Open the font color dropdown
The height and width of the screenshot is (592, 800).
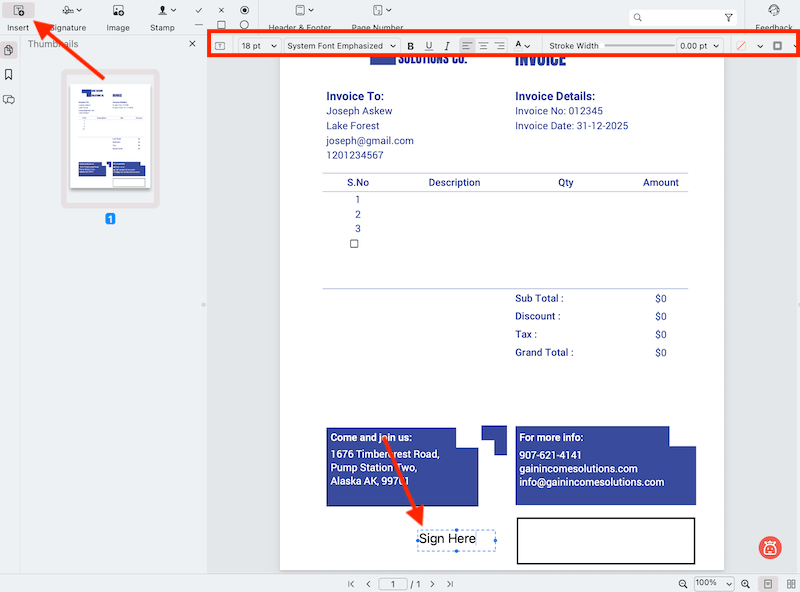(x=522, y=46)
